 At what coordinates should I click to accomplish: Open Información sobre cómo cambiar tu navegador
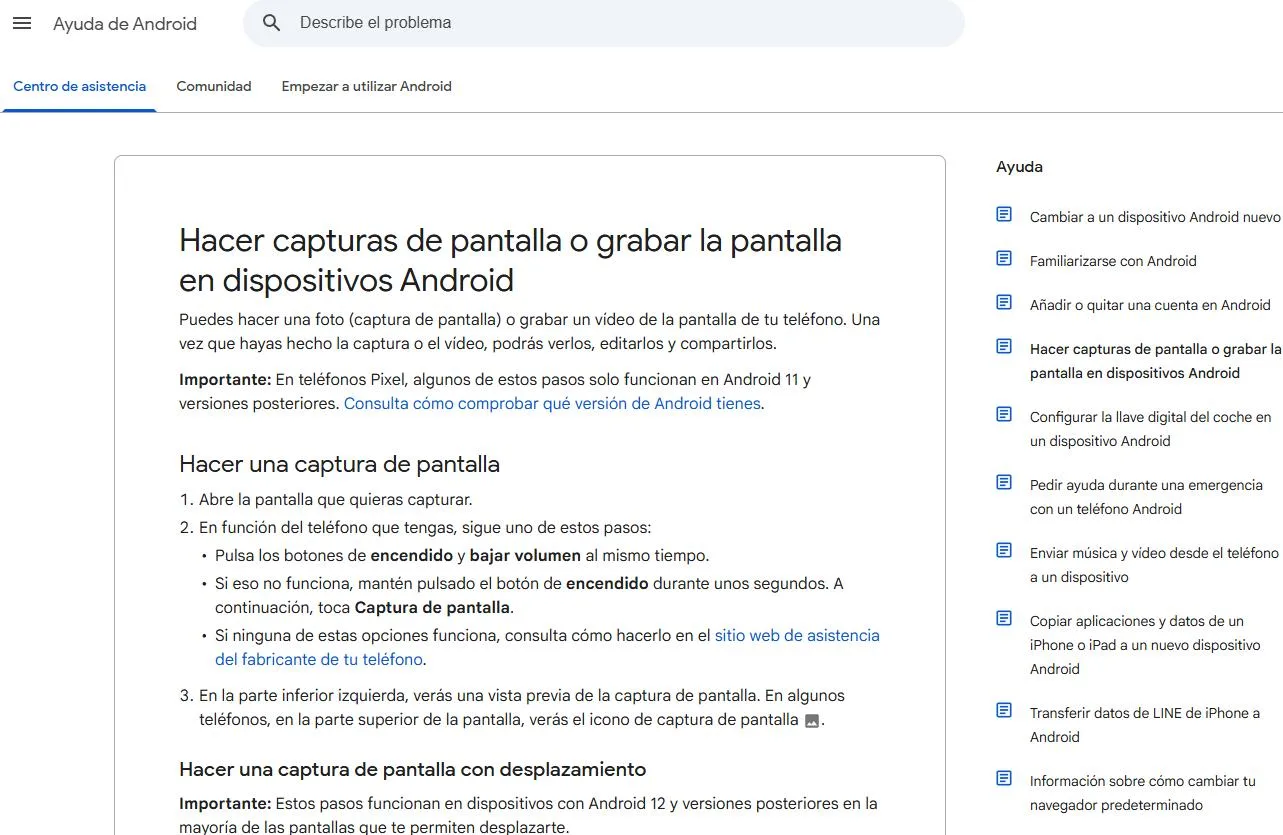(x=1143, y=793)
